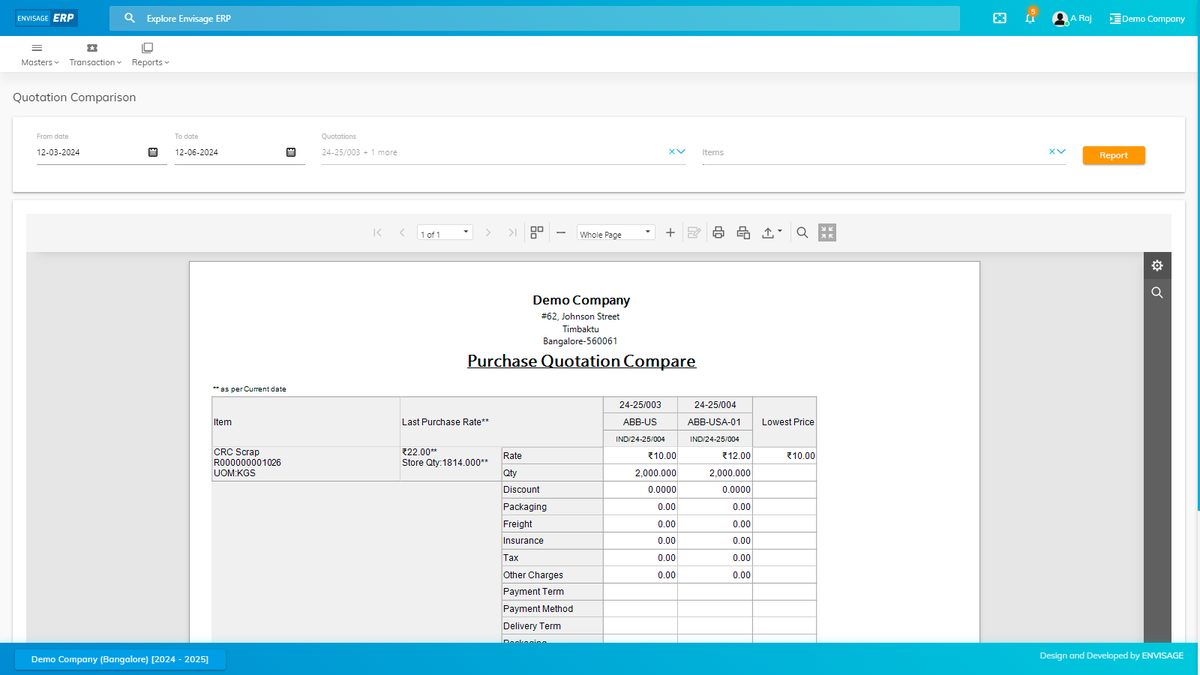Open the Reports menu
This screenshot has height=675, width=1200.
coord(150,54)
